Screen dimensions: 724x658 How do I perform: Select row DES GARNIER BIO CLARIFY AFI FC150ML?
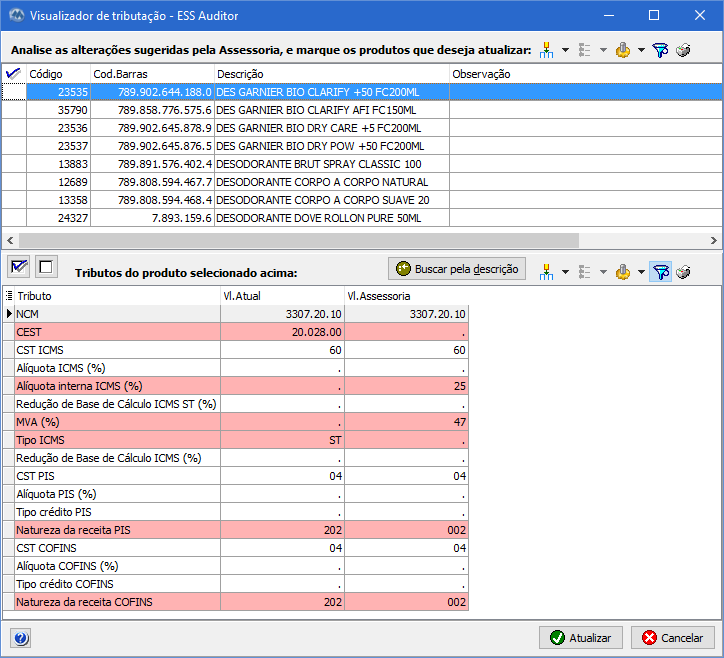[362, 110]
